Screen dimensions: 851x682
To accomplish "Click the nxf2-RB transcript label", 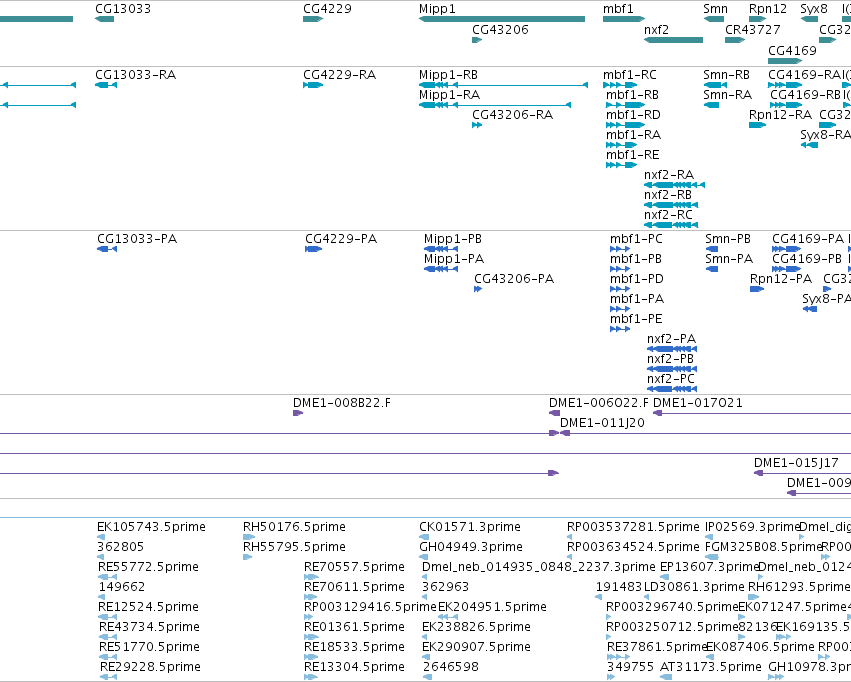I will click(x=668, y=195).
